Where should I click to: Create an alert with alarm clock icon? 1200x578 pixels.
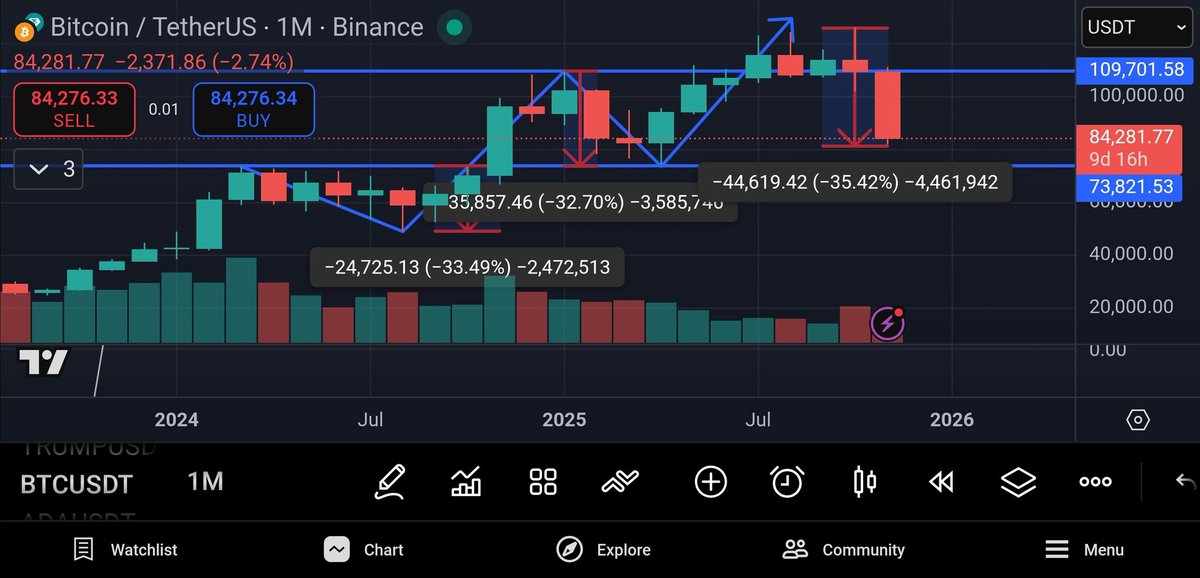(x=788, y=482)
